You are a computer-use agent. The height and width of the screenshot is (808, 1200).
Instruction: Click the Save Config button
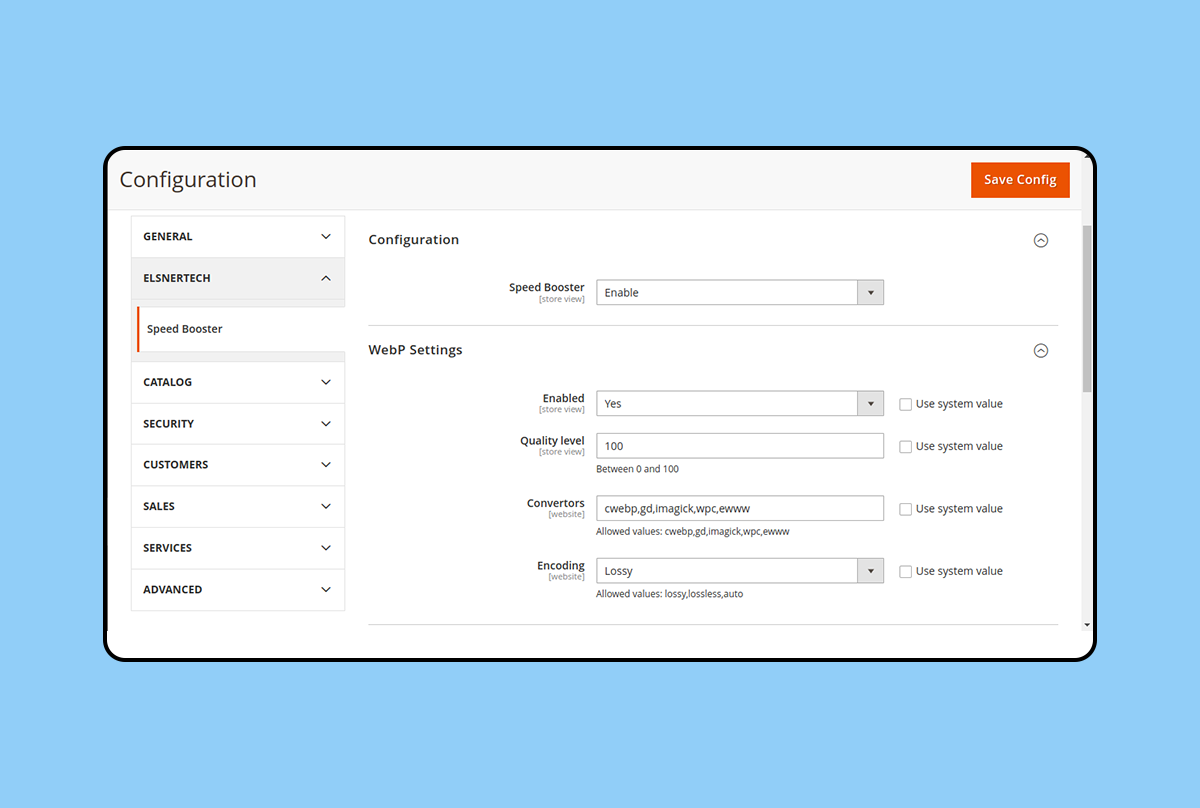[1019, 180]
